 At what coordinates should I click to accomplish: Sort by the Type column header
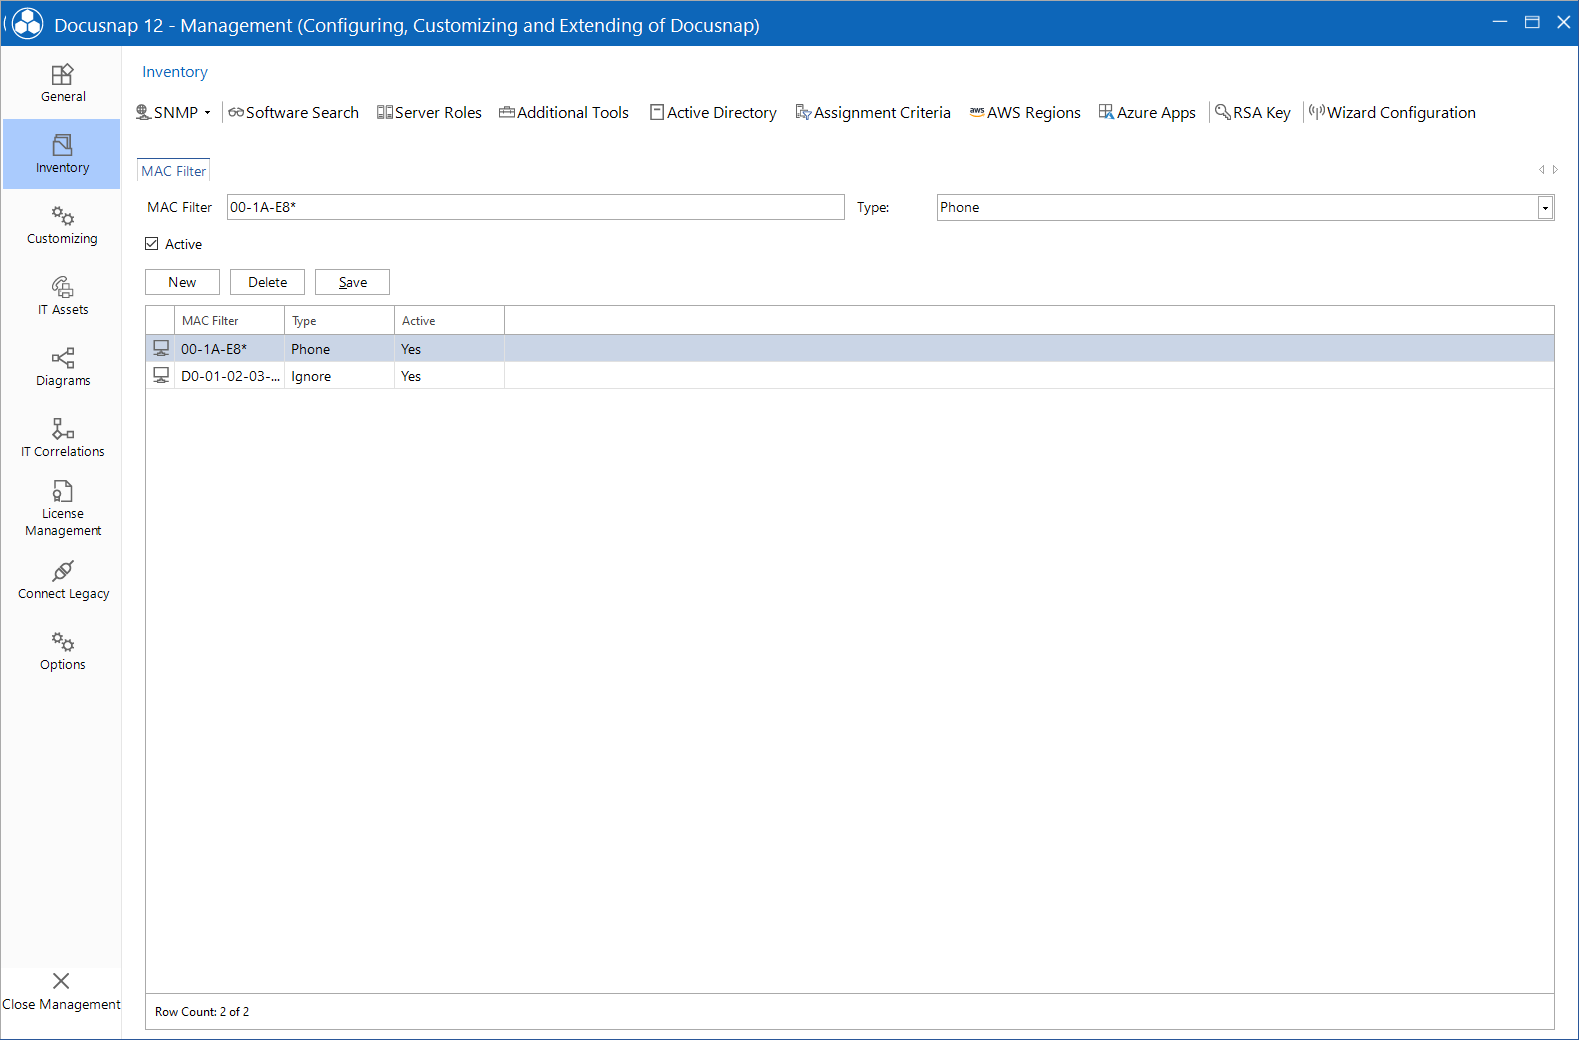(x=339, y=320)
